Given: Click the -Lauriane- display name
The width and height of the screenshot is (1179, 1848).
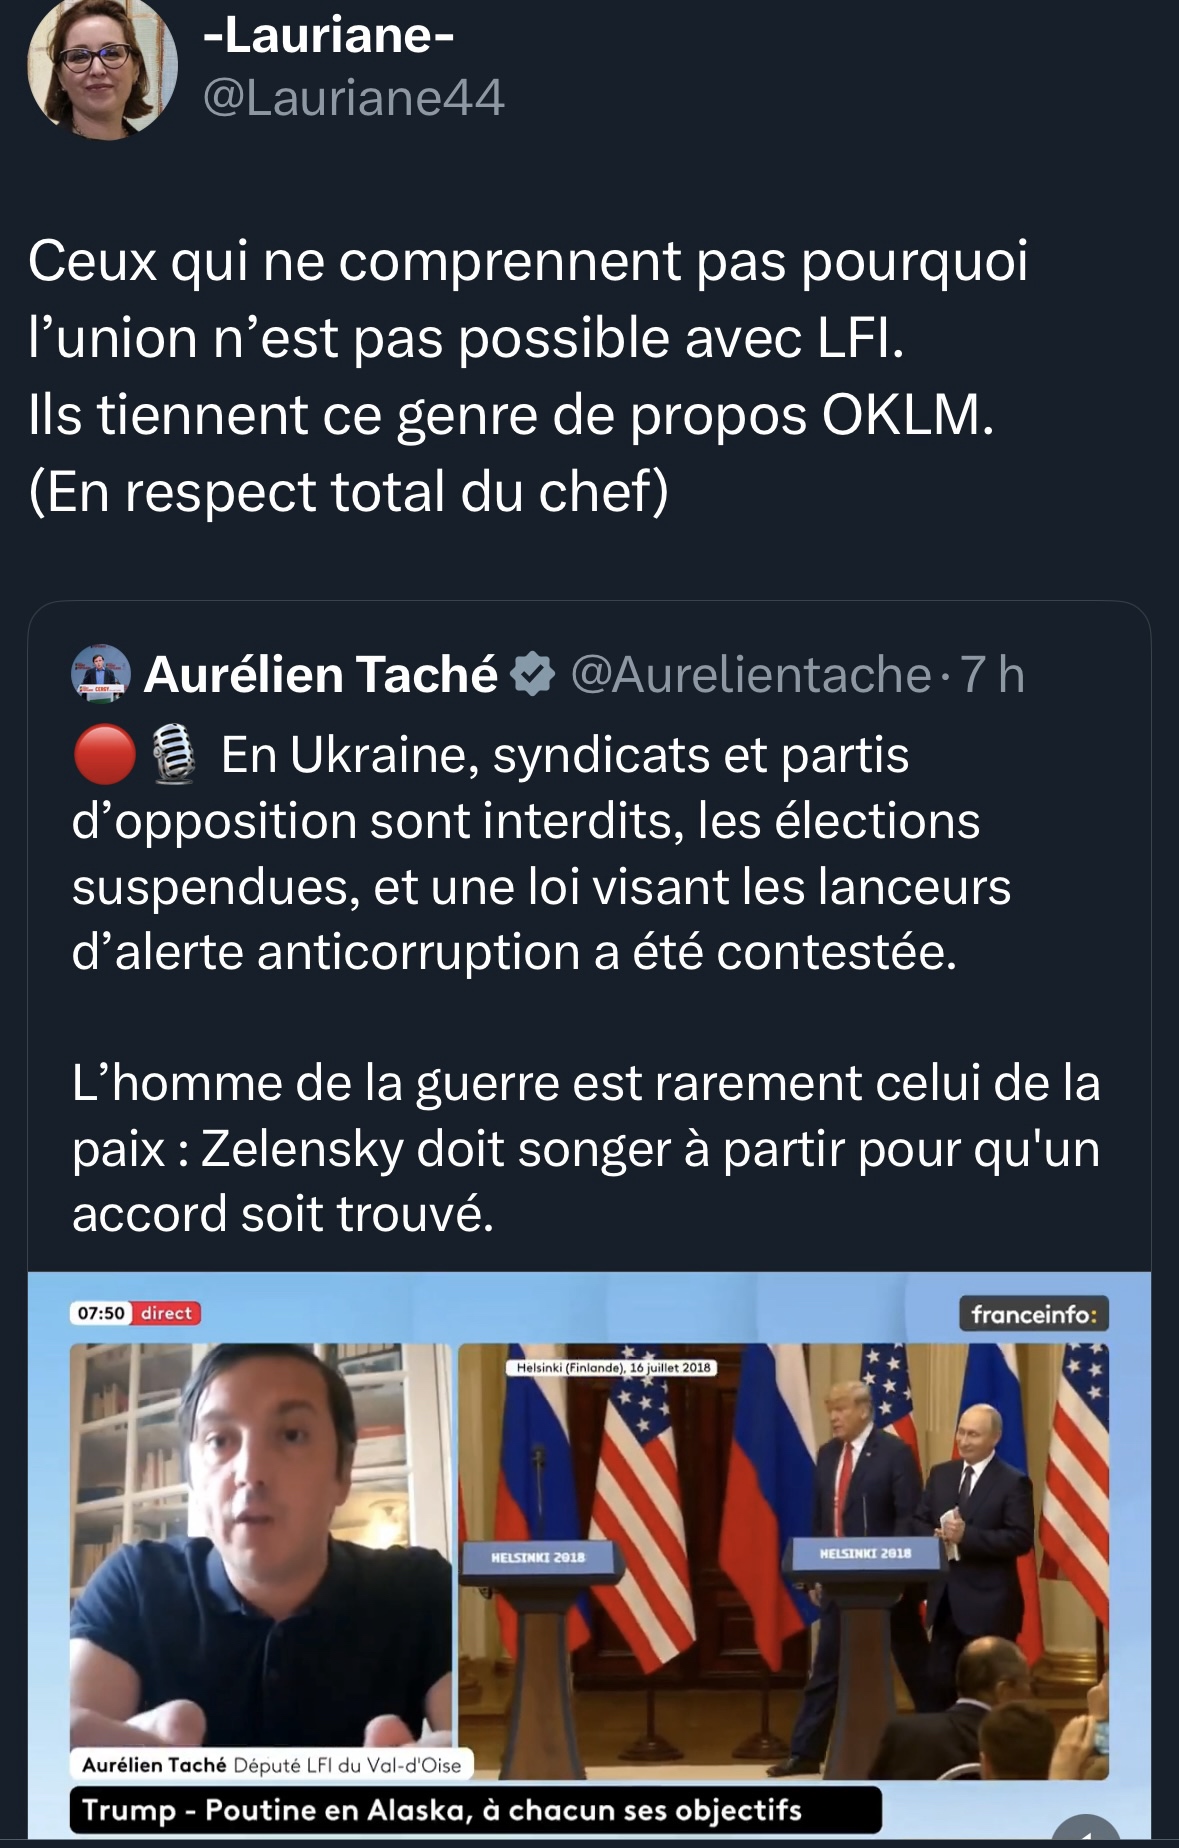Looking at the screenshot, I should click(x=328, y=36).
